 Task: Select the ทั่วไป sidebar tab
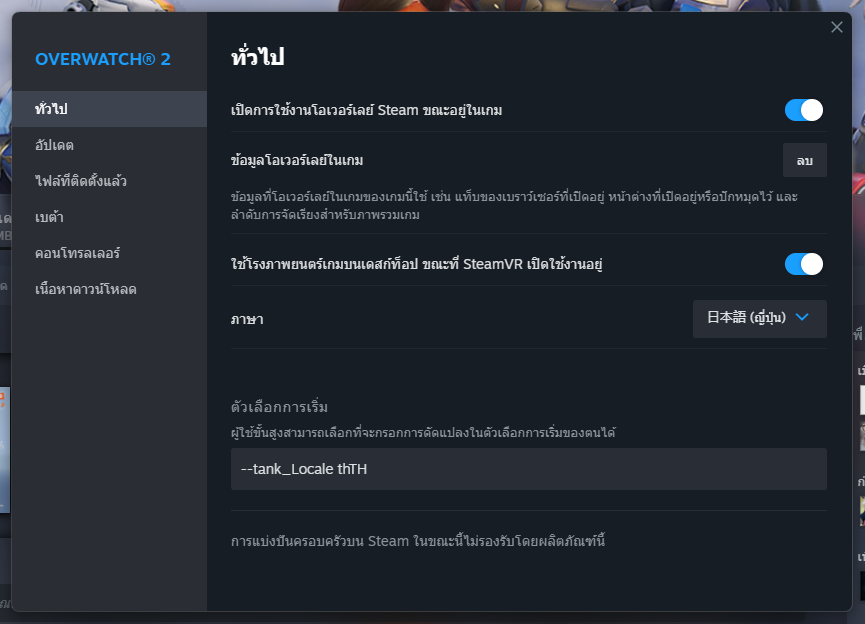pos(109,109)
